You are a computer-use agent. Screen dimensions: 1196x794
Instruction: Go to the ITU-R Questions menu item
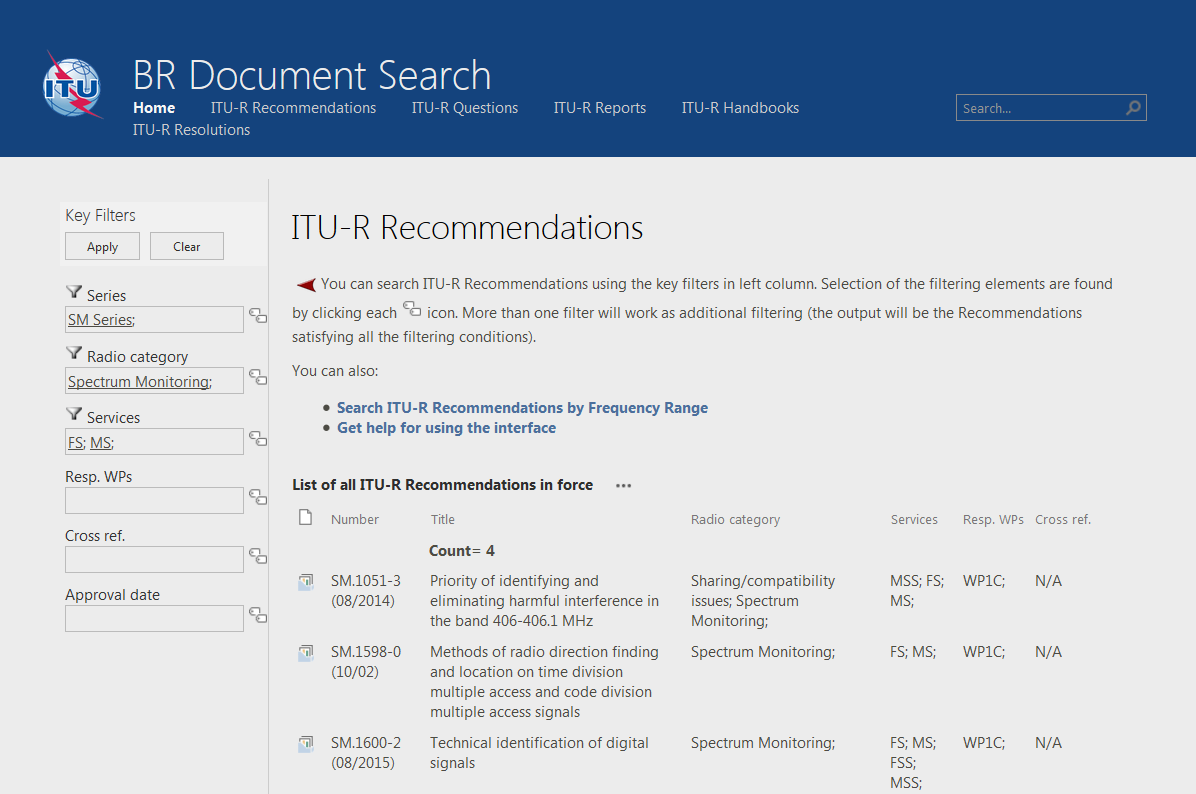[x=465, y=108]
